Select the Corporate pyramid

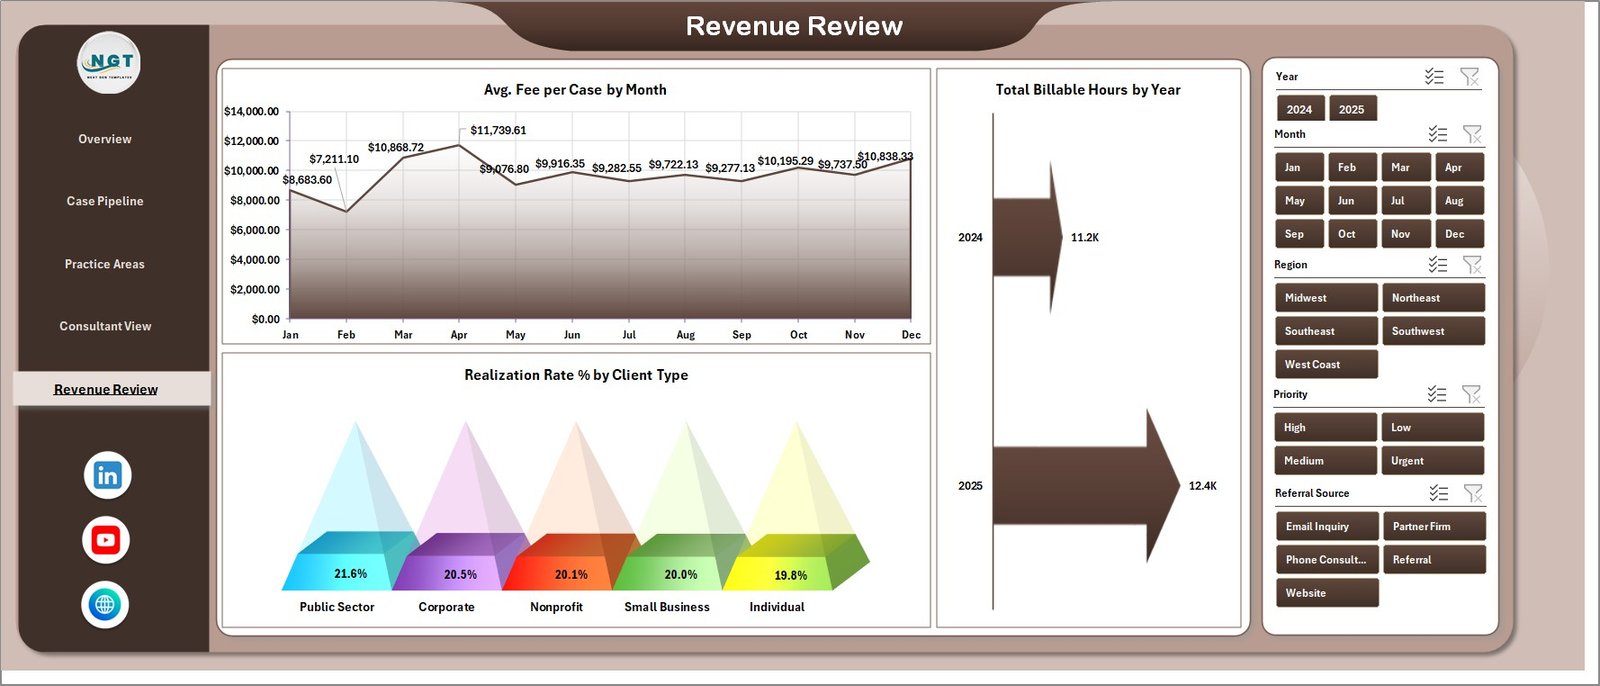click(460, 507)
